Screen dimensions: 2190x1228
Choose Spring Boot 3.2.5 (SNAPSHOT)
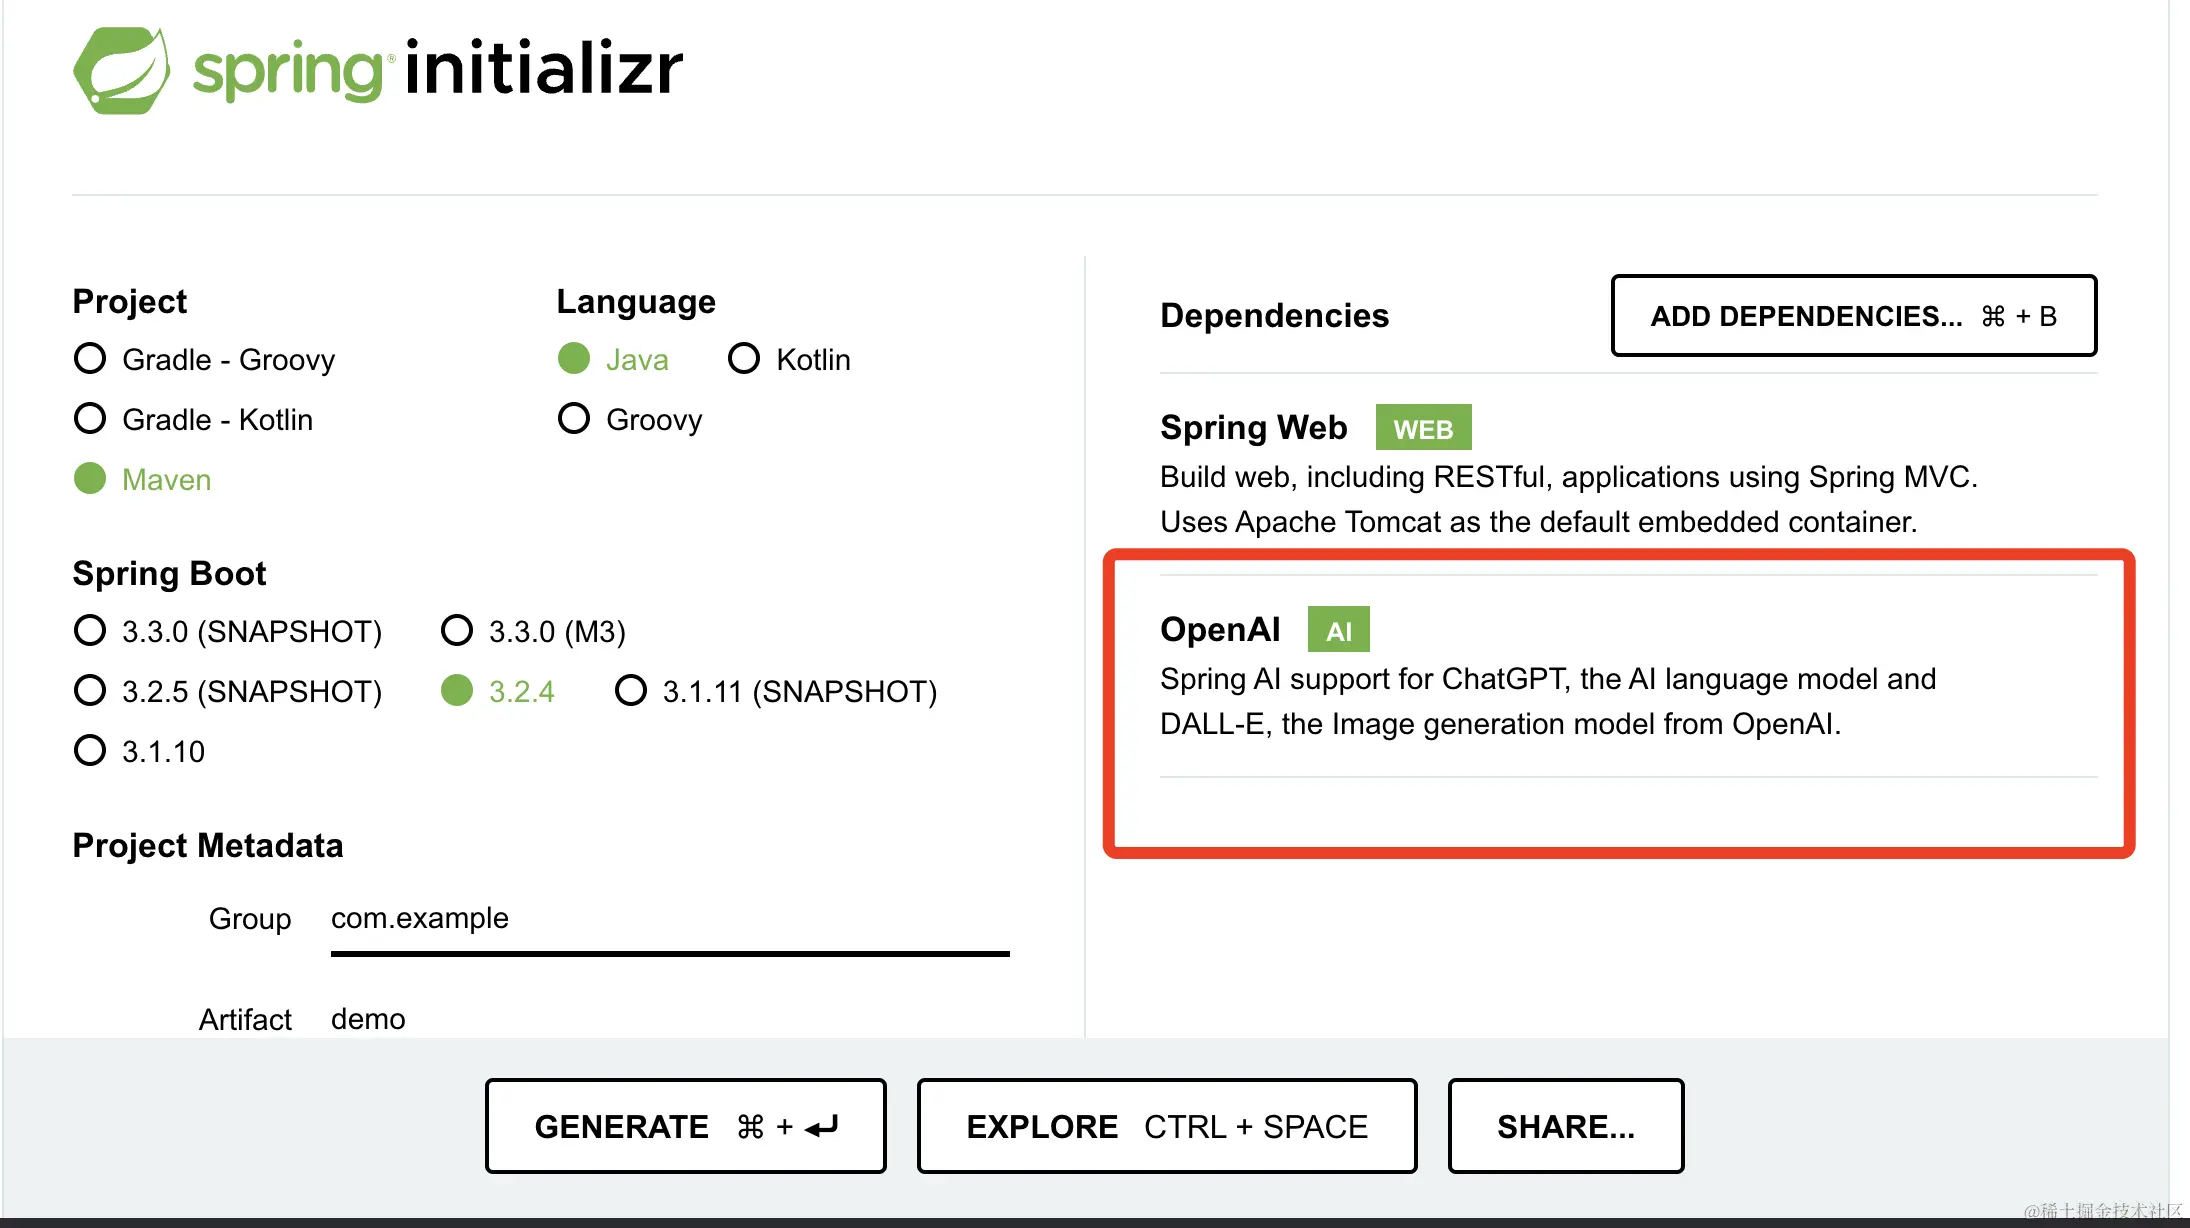(x=228, y=691)
